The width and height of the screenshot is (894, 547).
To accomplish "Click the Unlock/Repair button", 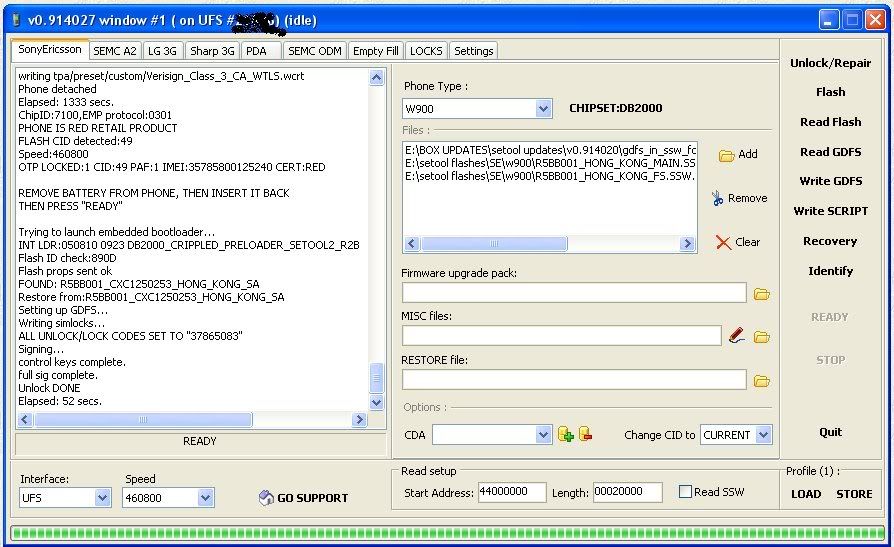I will (x=830, y=63).
